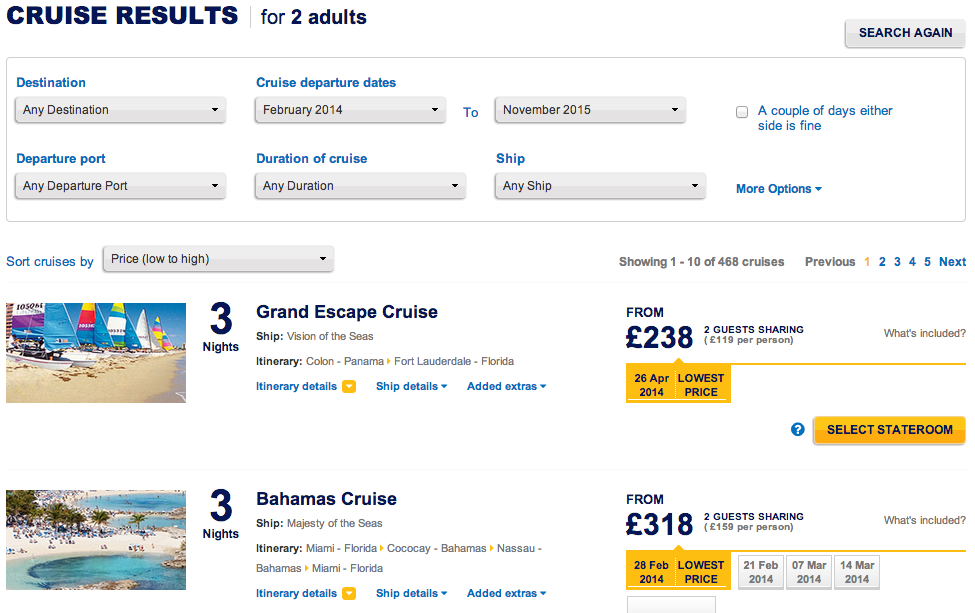Change the 'Price (low to high)' sort order
Viewport: 975px width, 613px height.
click(219, 259)
